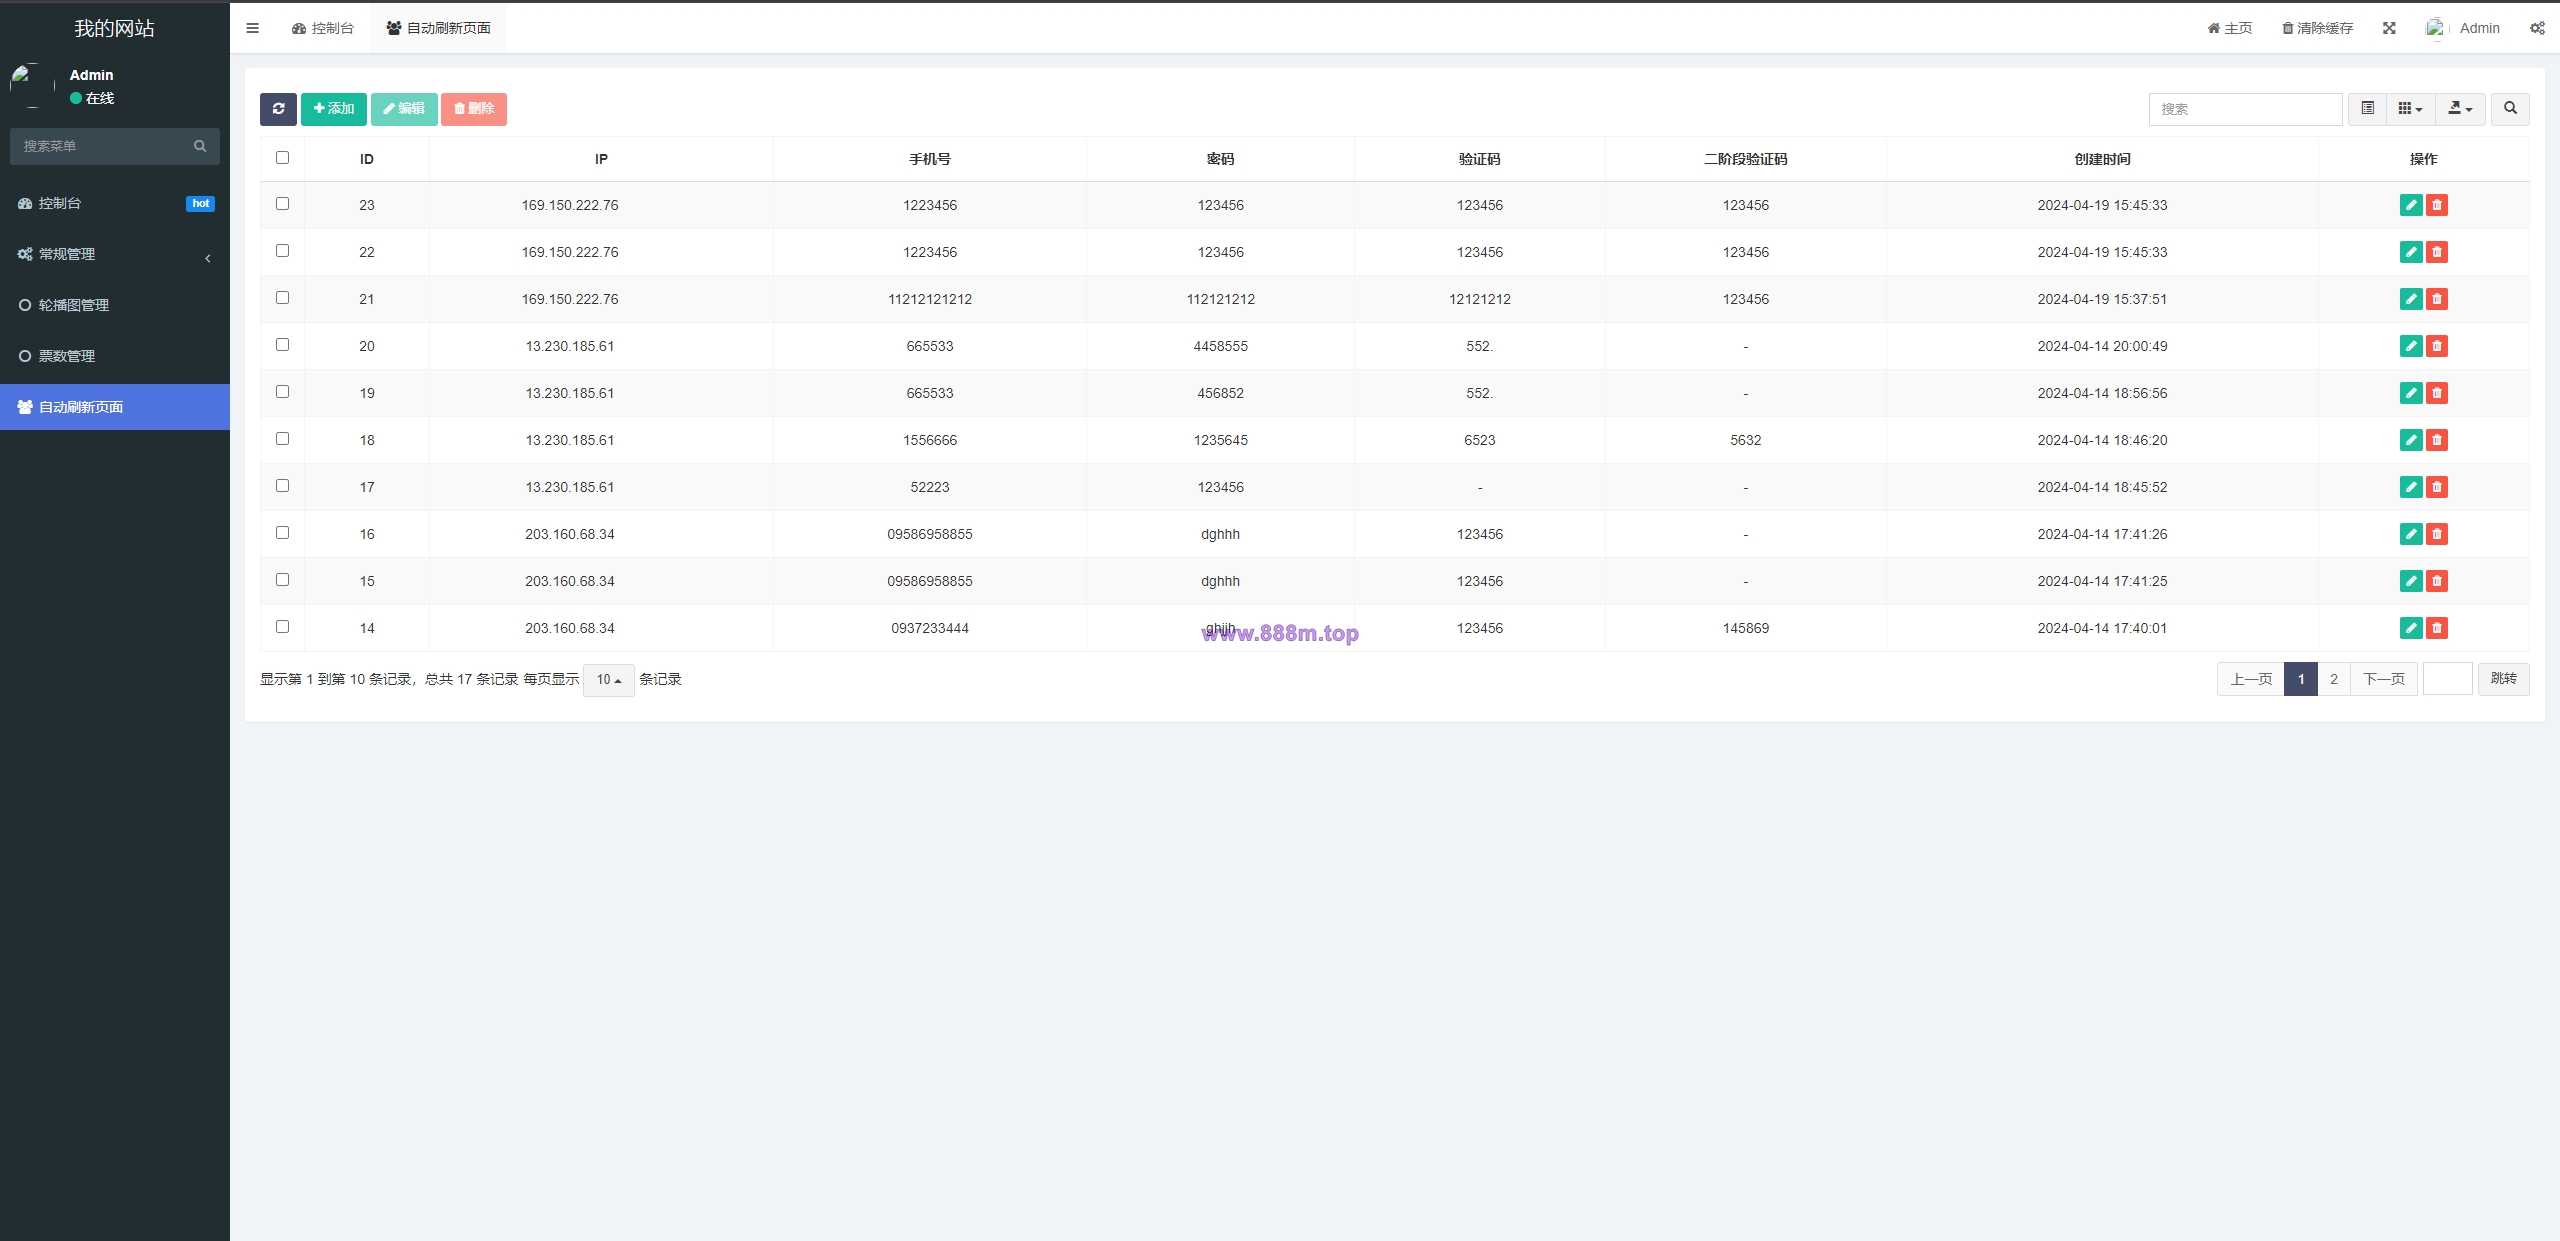Click the 二阶段验证码 column header
The image size is (2560, 1241).
coord(1746,159)
